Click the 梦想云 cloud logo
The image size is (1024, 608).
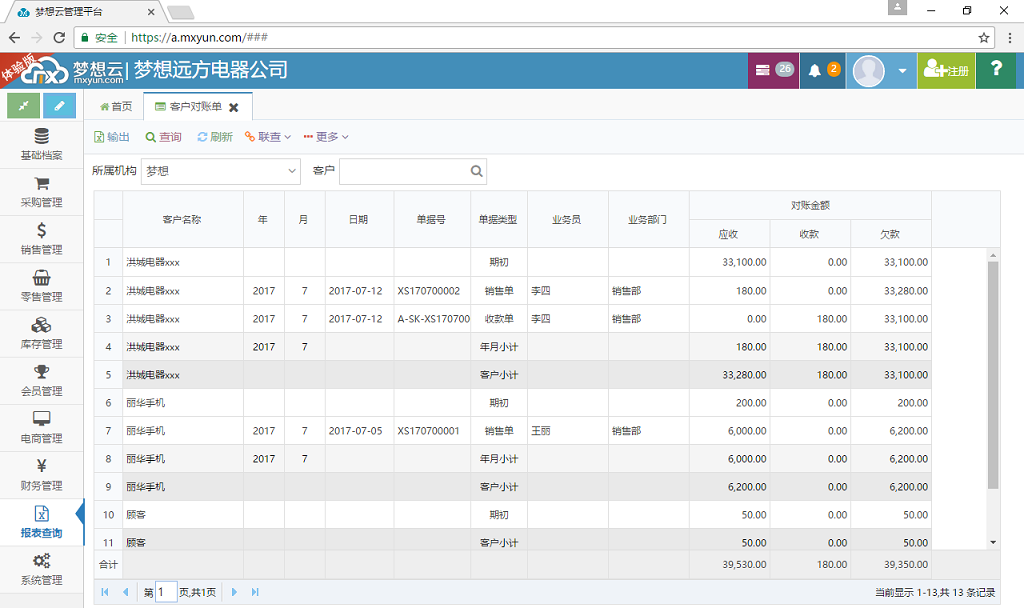(43, 71)
